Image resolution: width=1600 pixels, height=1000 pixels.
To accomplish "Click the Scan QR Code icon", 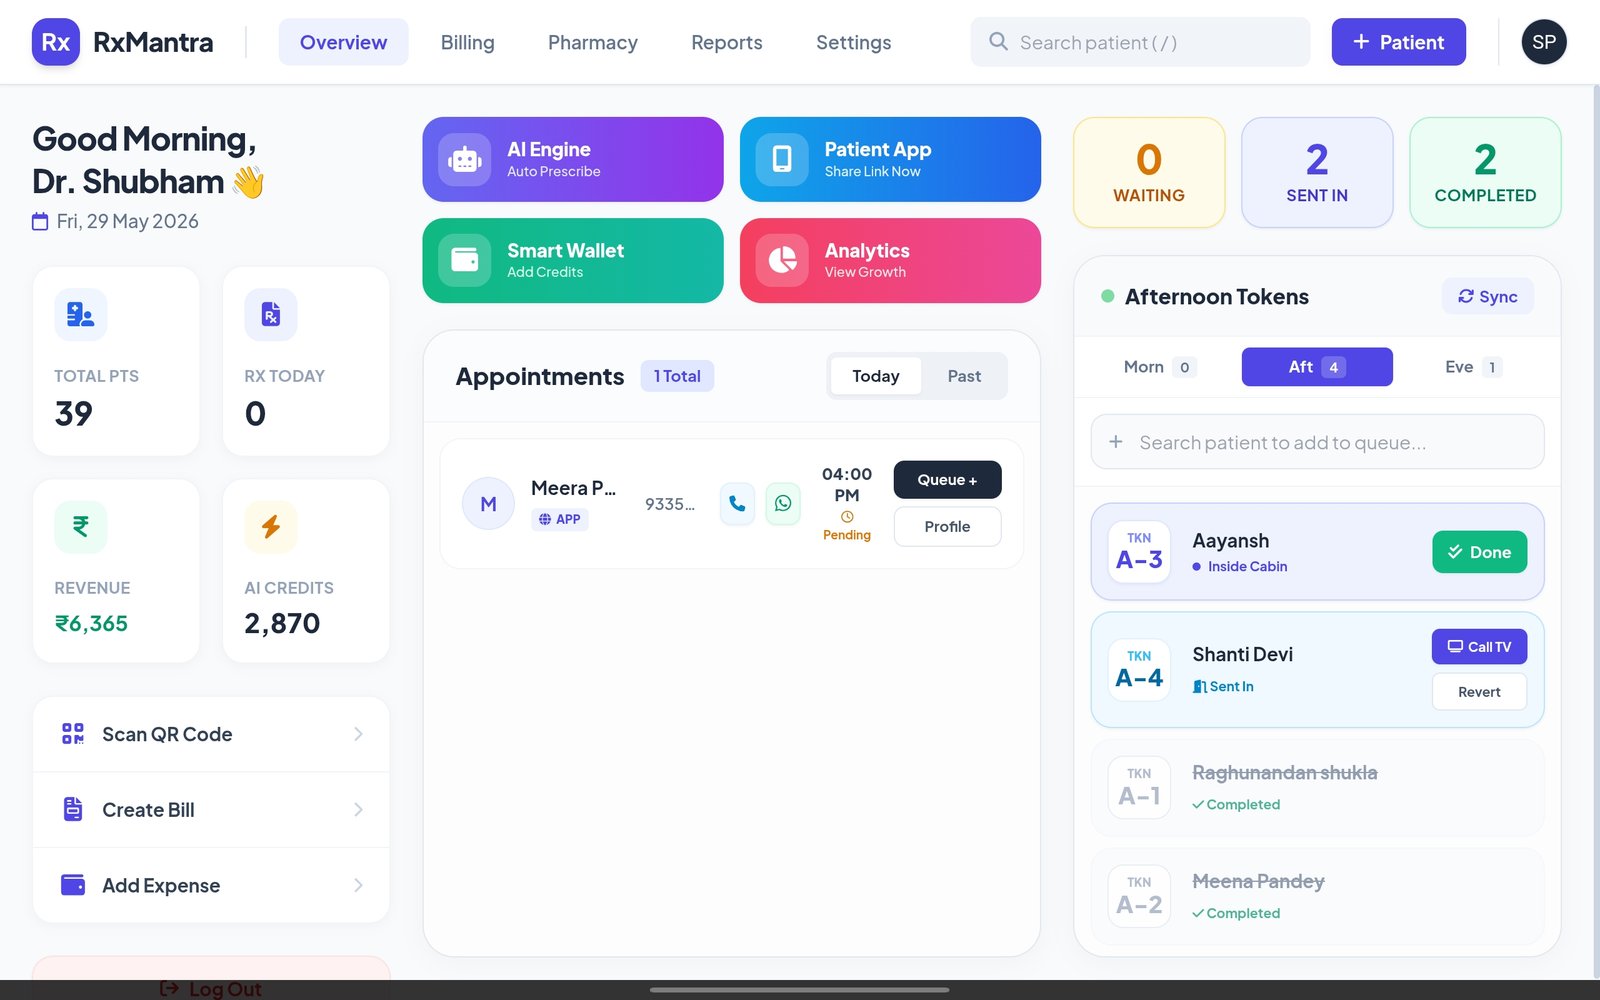I will coord(73,734).
